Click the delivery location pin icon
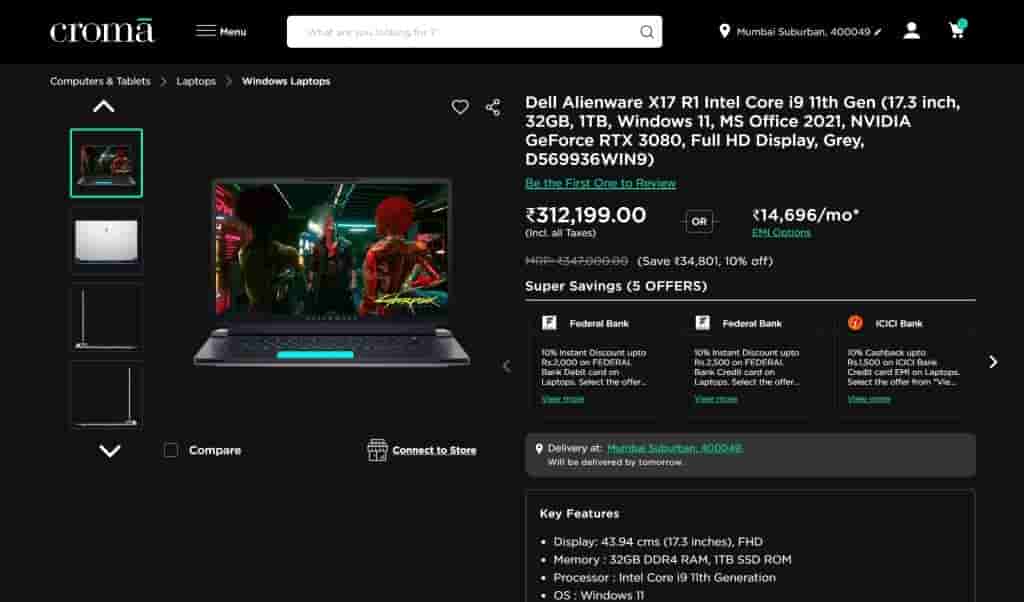This screenshot has width=1024, height=602. [539, 449]
